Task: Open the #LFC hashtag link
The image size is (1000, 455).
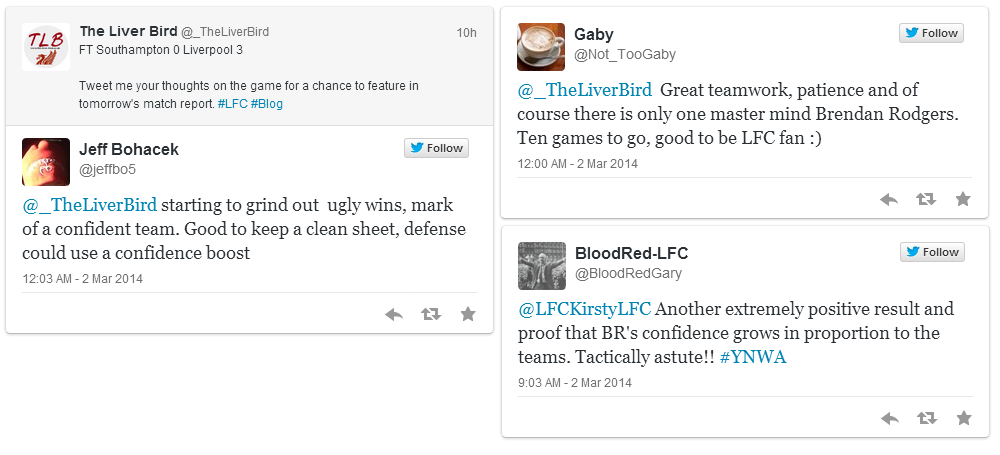Action: (x=232, y=103)
